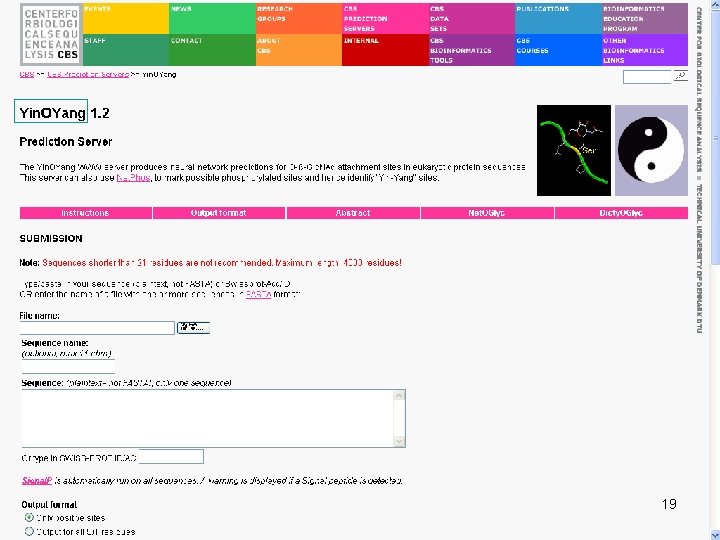Follow the NetPhos link
The image size is (720, 540).
click(x=133, y=178)
